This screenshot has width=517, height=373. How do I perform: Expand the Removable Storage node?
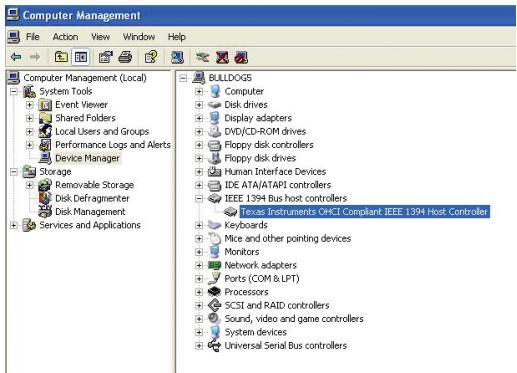pos(30,185)
